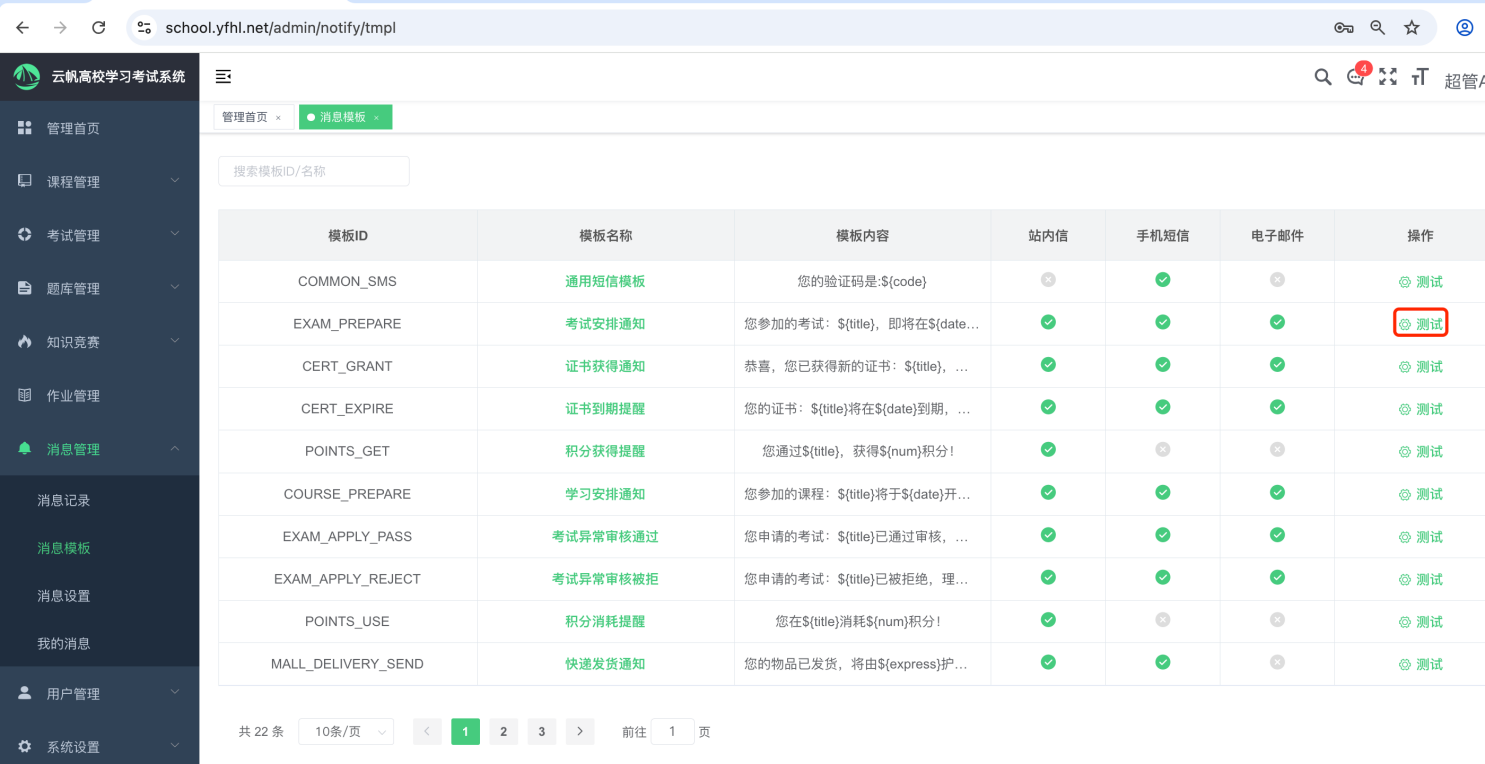Click 测试 for POINTS_USE template
The image size is (1485, 764).
point(1421,622)
